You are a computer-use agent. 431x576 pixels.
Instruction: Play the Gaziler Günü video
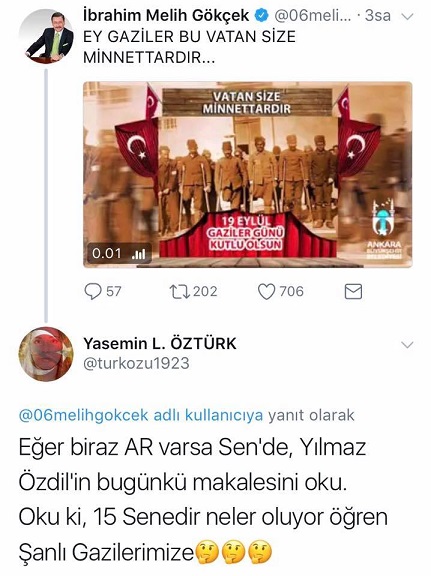248,174
